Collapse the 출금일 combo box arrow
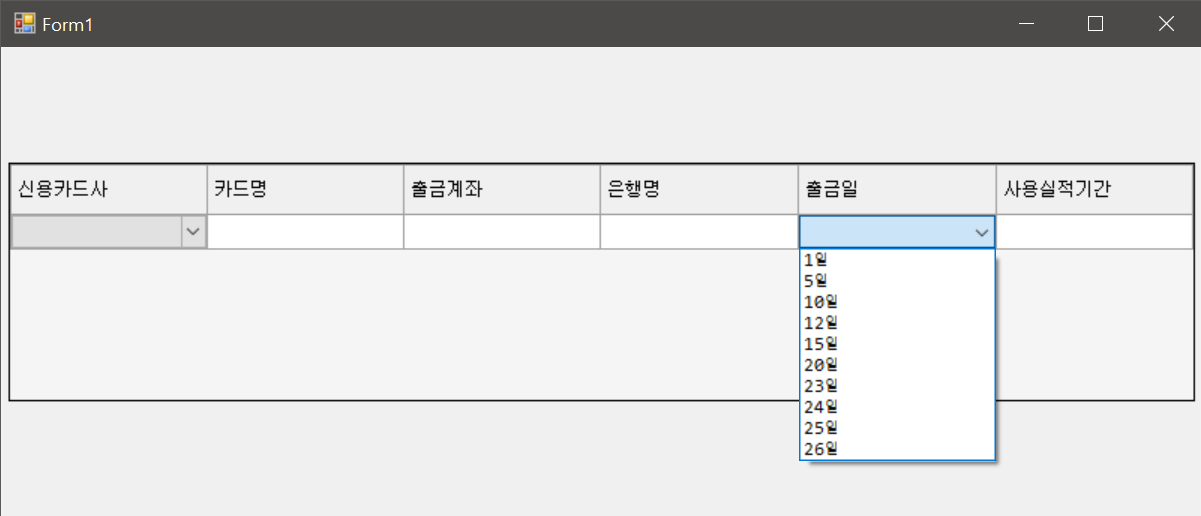The image size is (1201, 516). (982, 232)
